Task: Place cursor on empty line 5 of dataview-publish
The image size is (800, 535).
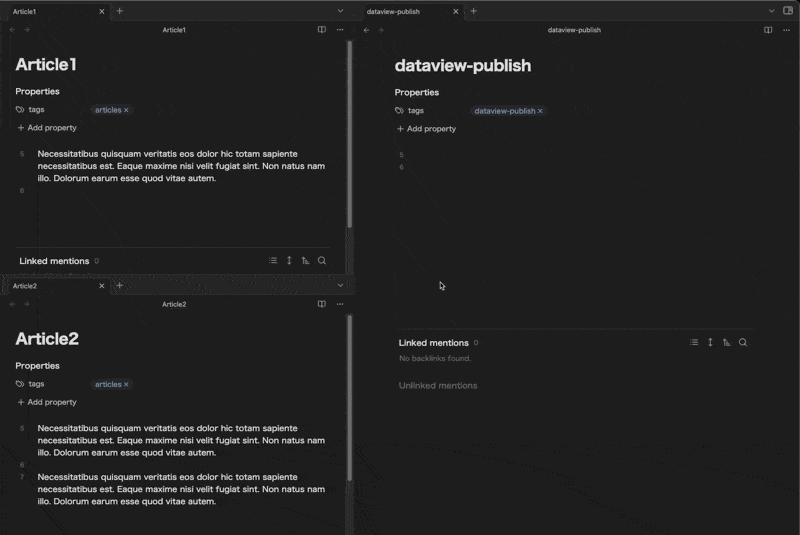Action: point(577,155)
